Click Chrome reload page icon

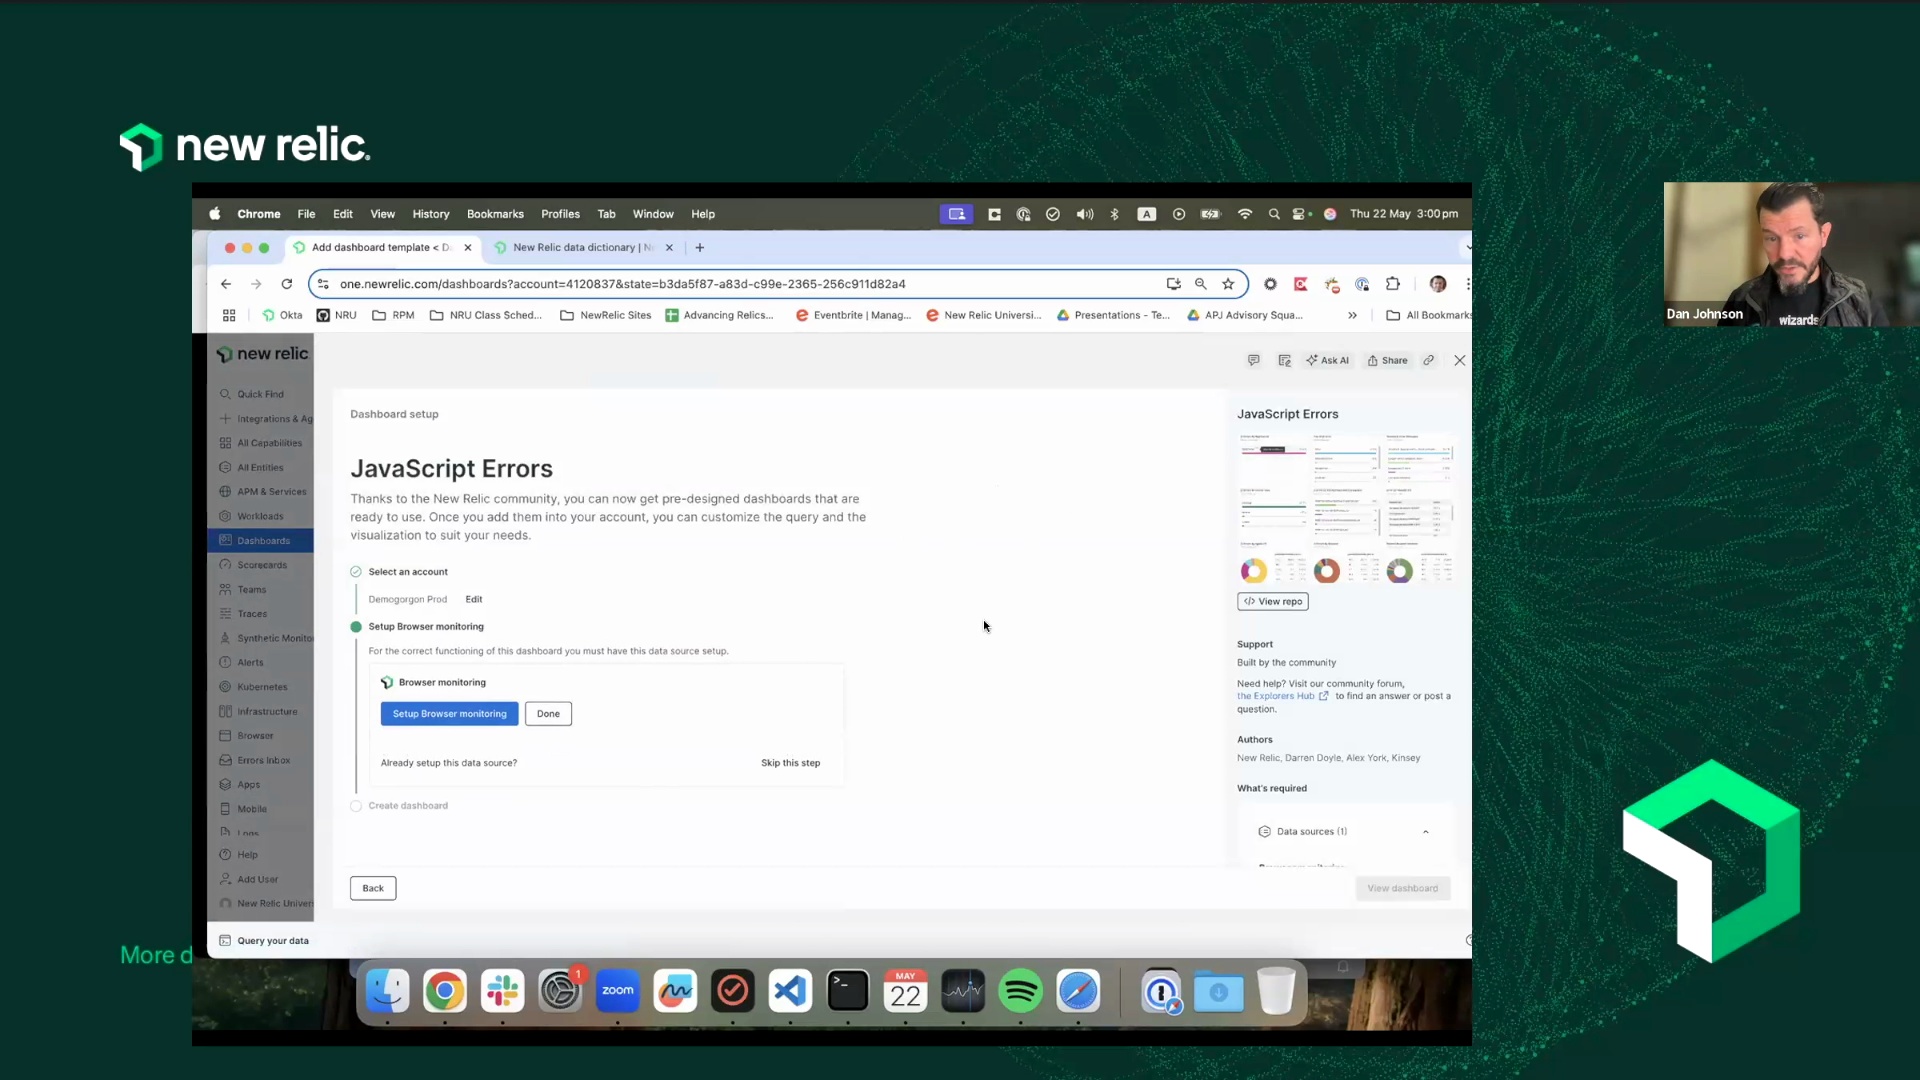(x=287, y=284)
